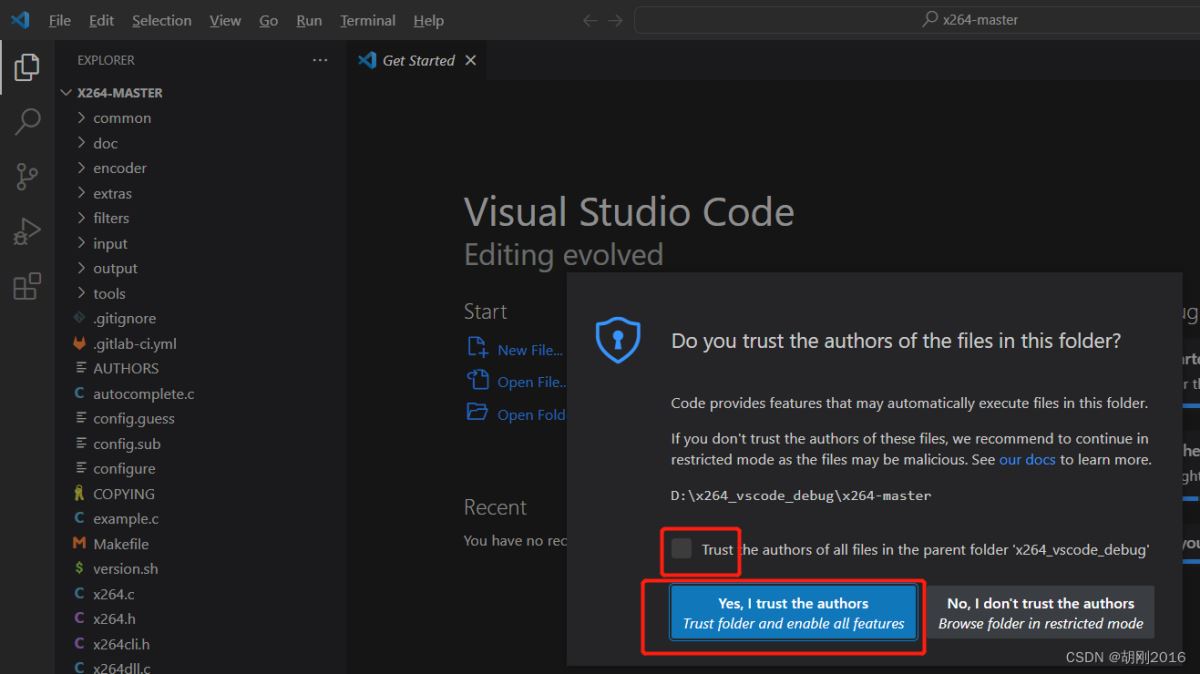Expand the input folder
This screenshot has height=674, width=1200.
pos(82,243)
